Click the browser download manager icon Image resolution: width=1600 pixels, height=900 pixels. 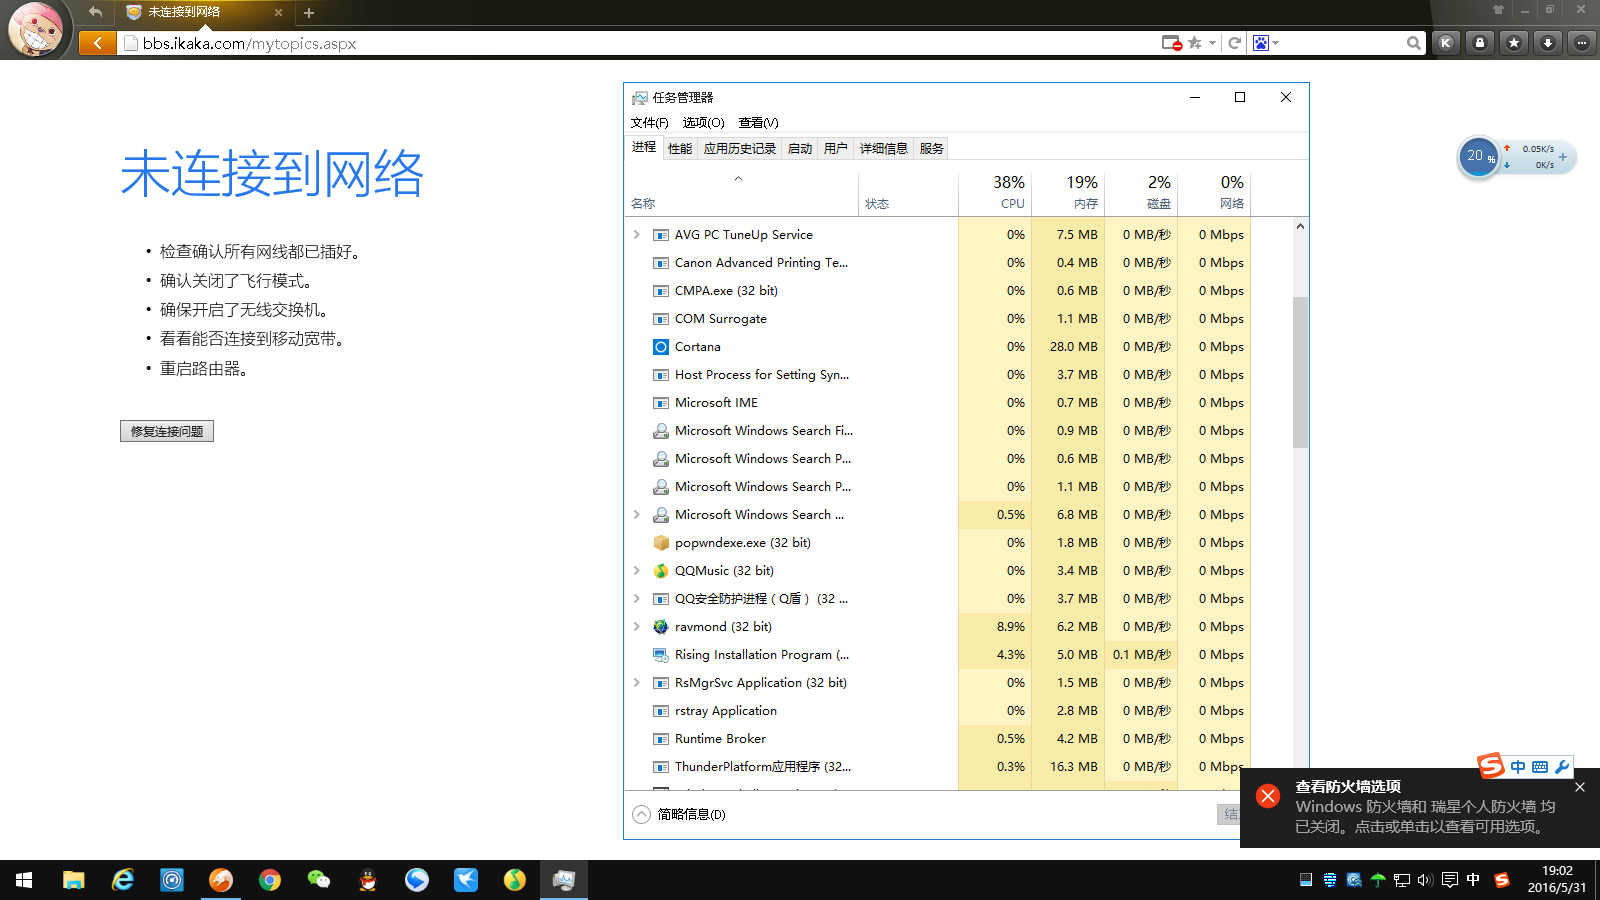tap(1548, 43)
